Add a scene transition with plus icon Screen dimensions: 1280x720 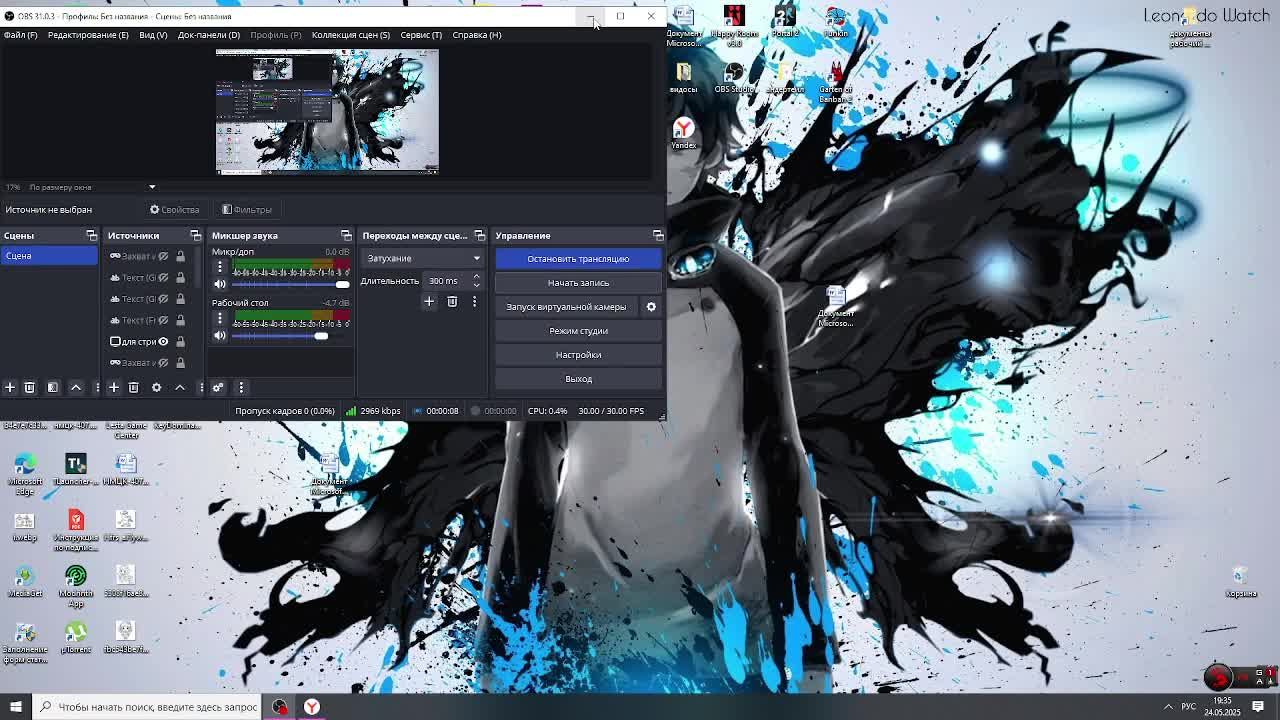coord(429,301)
